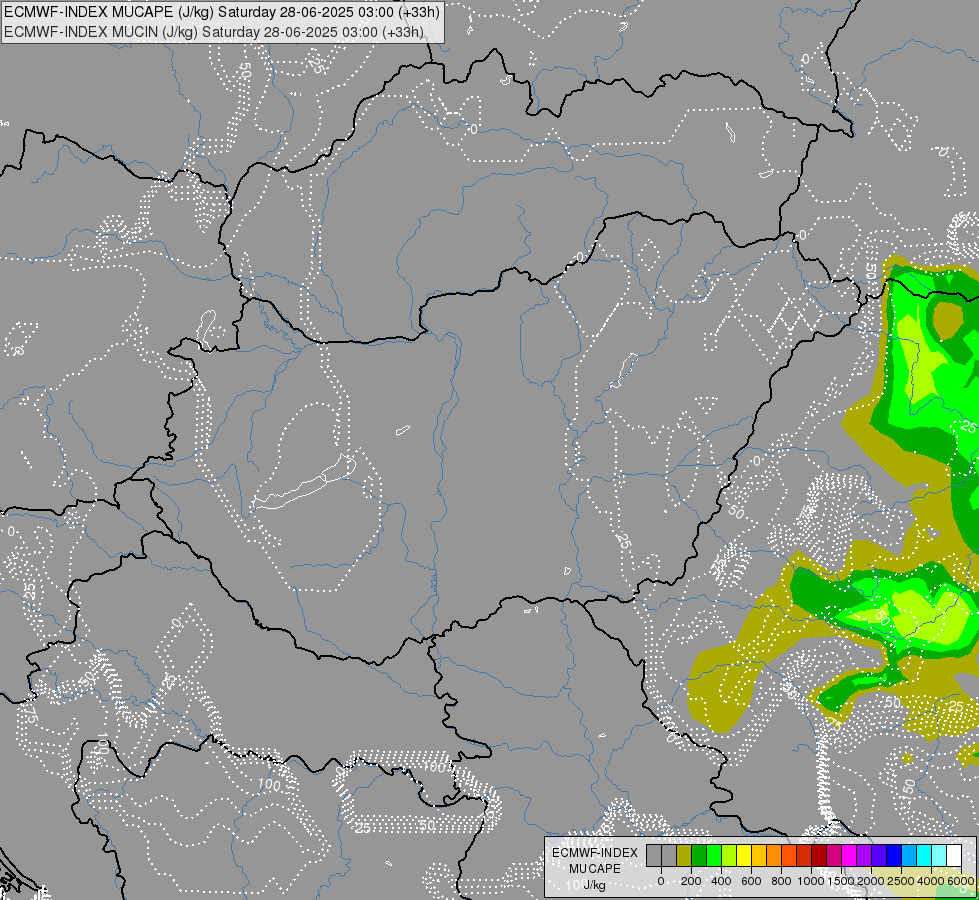Pick the crimson-pink swatch left of 1500

835,856
